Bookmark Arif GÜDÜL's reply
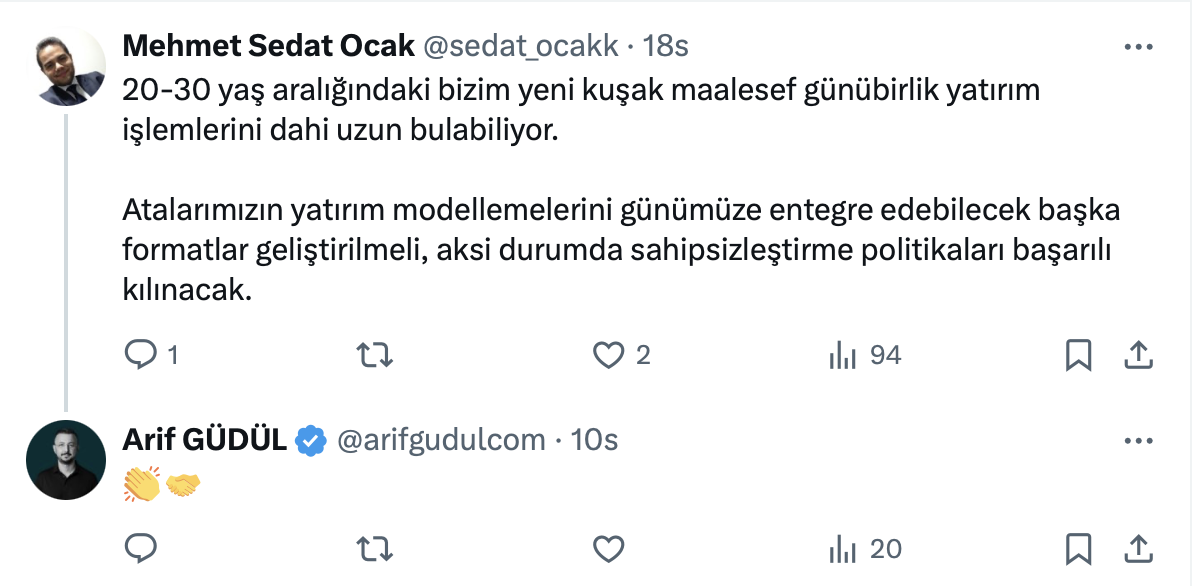This screenshot has width=1196, height=586. tap(1078, 548)
